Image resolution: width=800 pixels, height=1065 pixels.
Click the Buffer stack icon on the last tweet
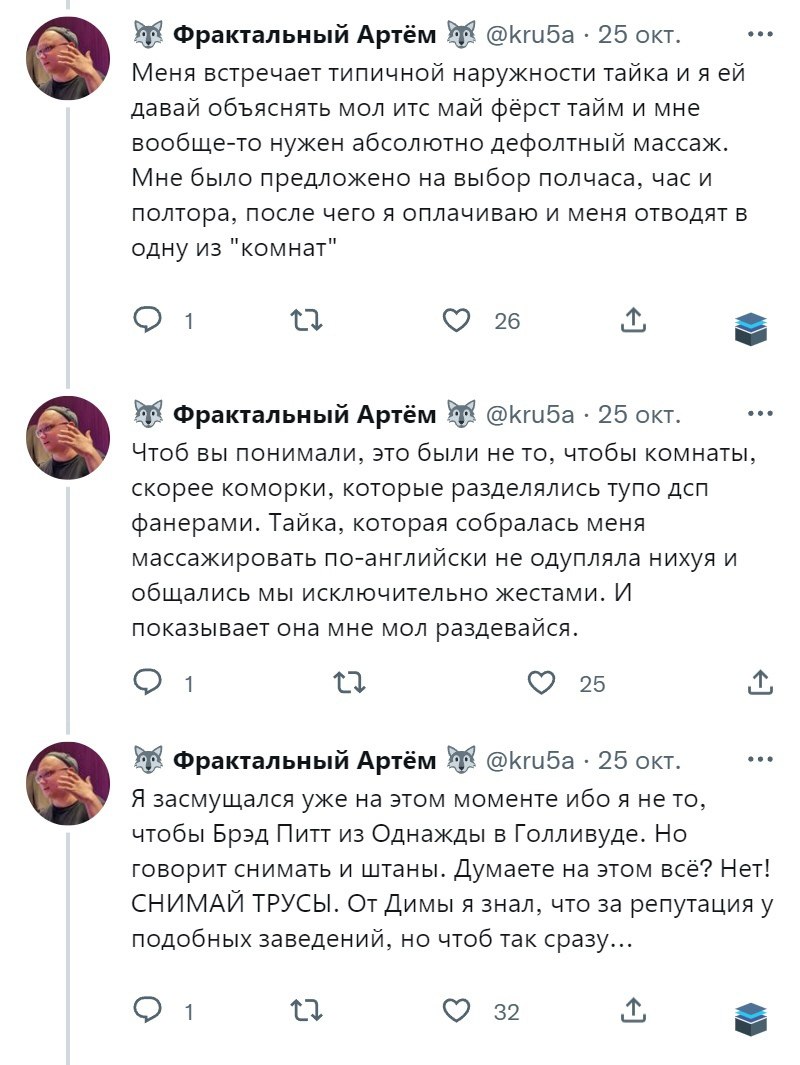(x=750, y=1017)
